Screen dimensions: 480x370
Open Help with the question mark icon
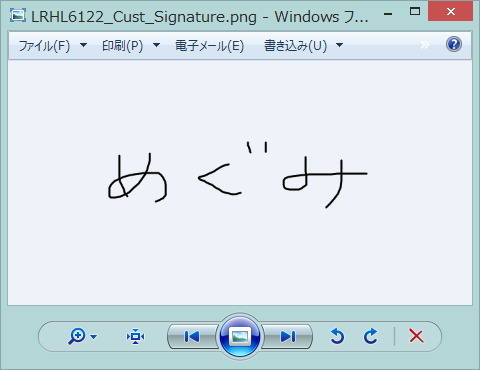[x=454, y=44]
